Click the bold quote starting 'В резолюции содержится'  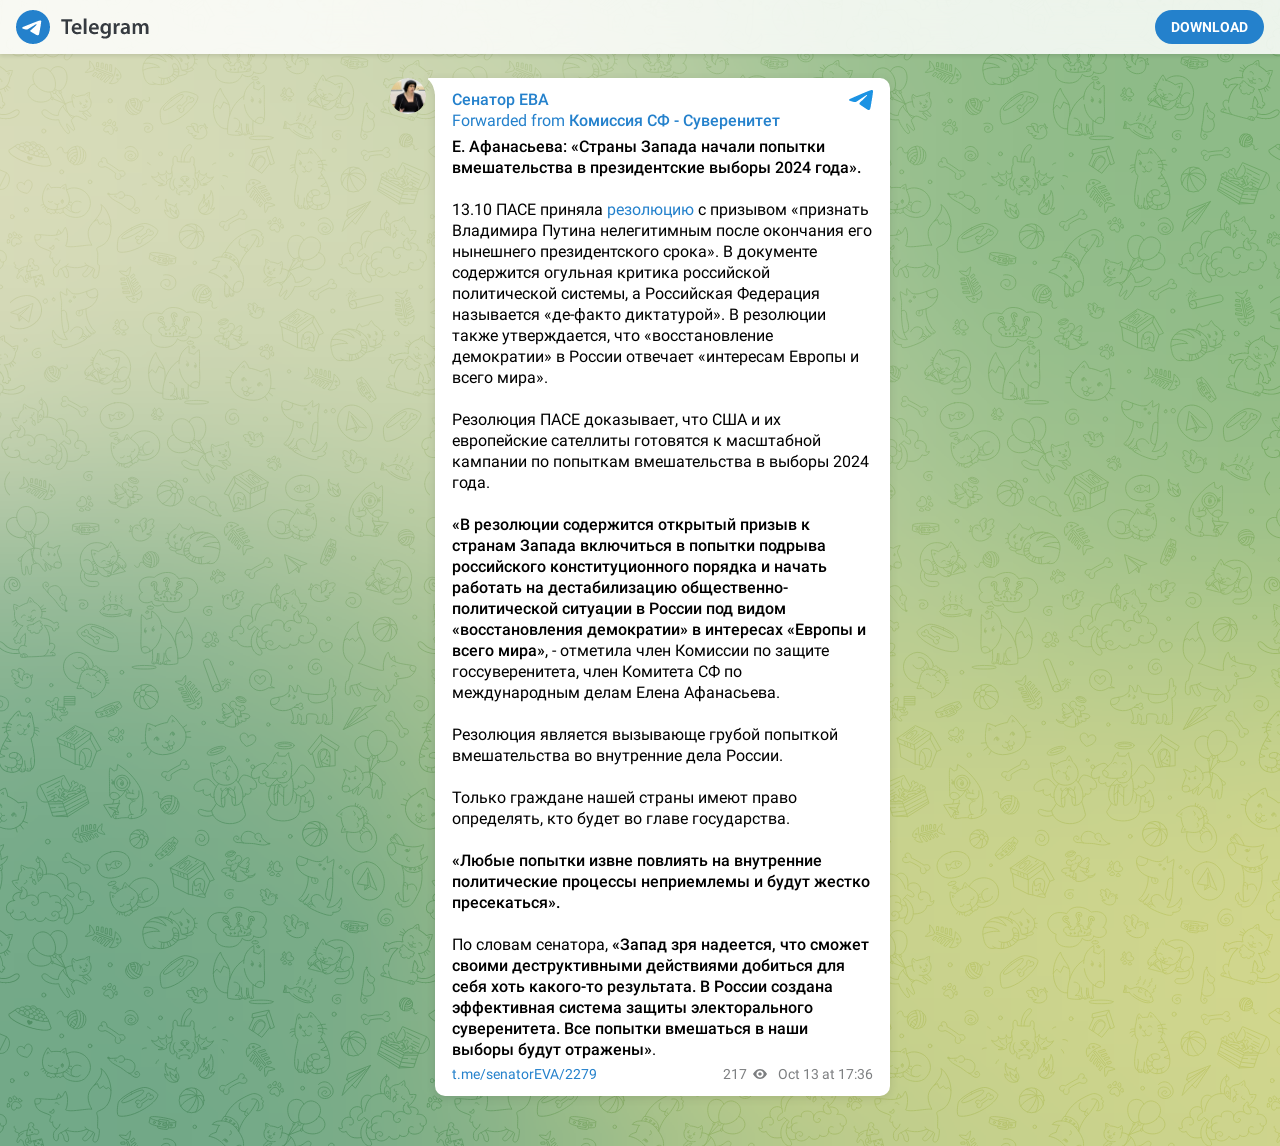click(659, 587)
